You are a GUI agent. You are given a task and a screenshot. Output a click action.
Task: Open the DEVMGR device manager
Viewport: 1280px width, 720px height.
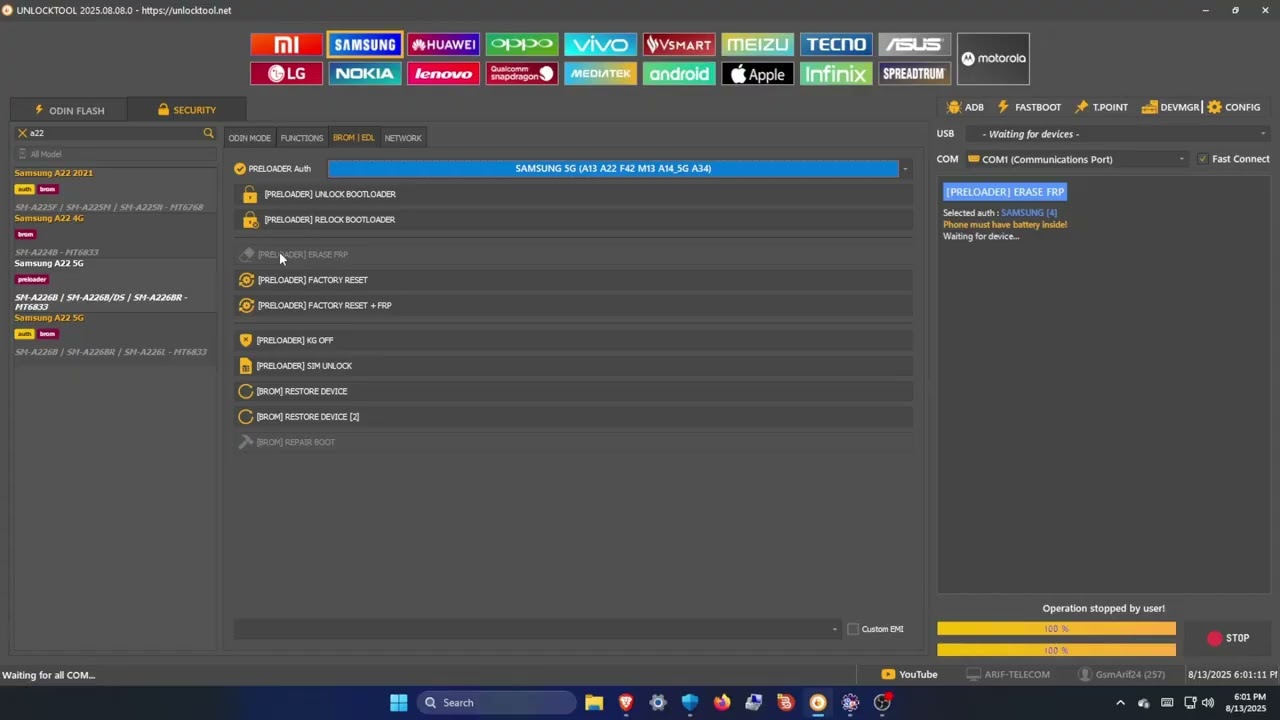pyautogui.click(x=1170, y=107)
